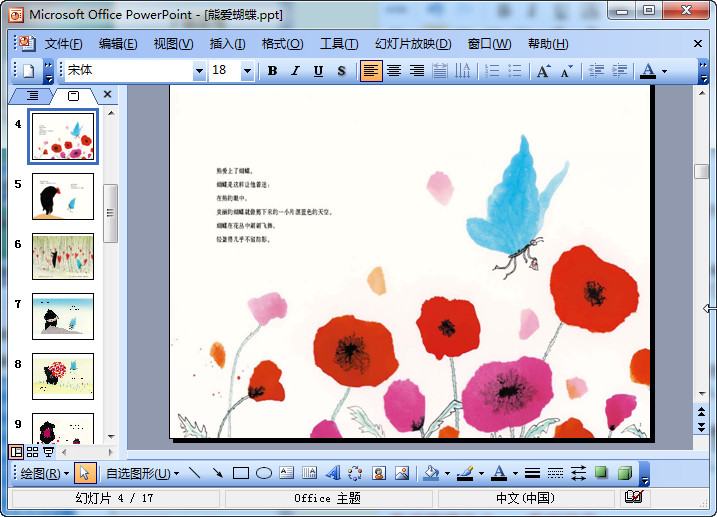Open the 帮助(H) menu
The height and width of the screenshot is (517, 717).
pyautogui.click(x=548, y=44)
